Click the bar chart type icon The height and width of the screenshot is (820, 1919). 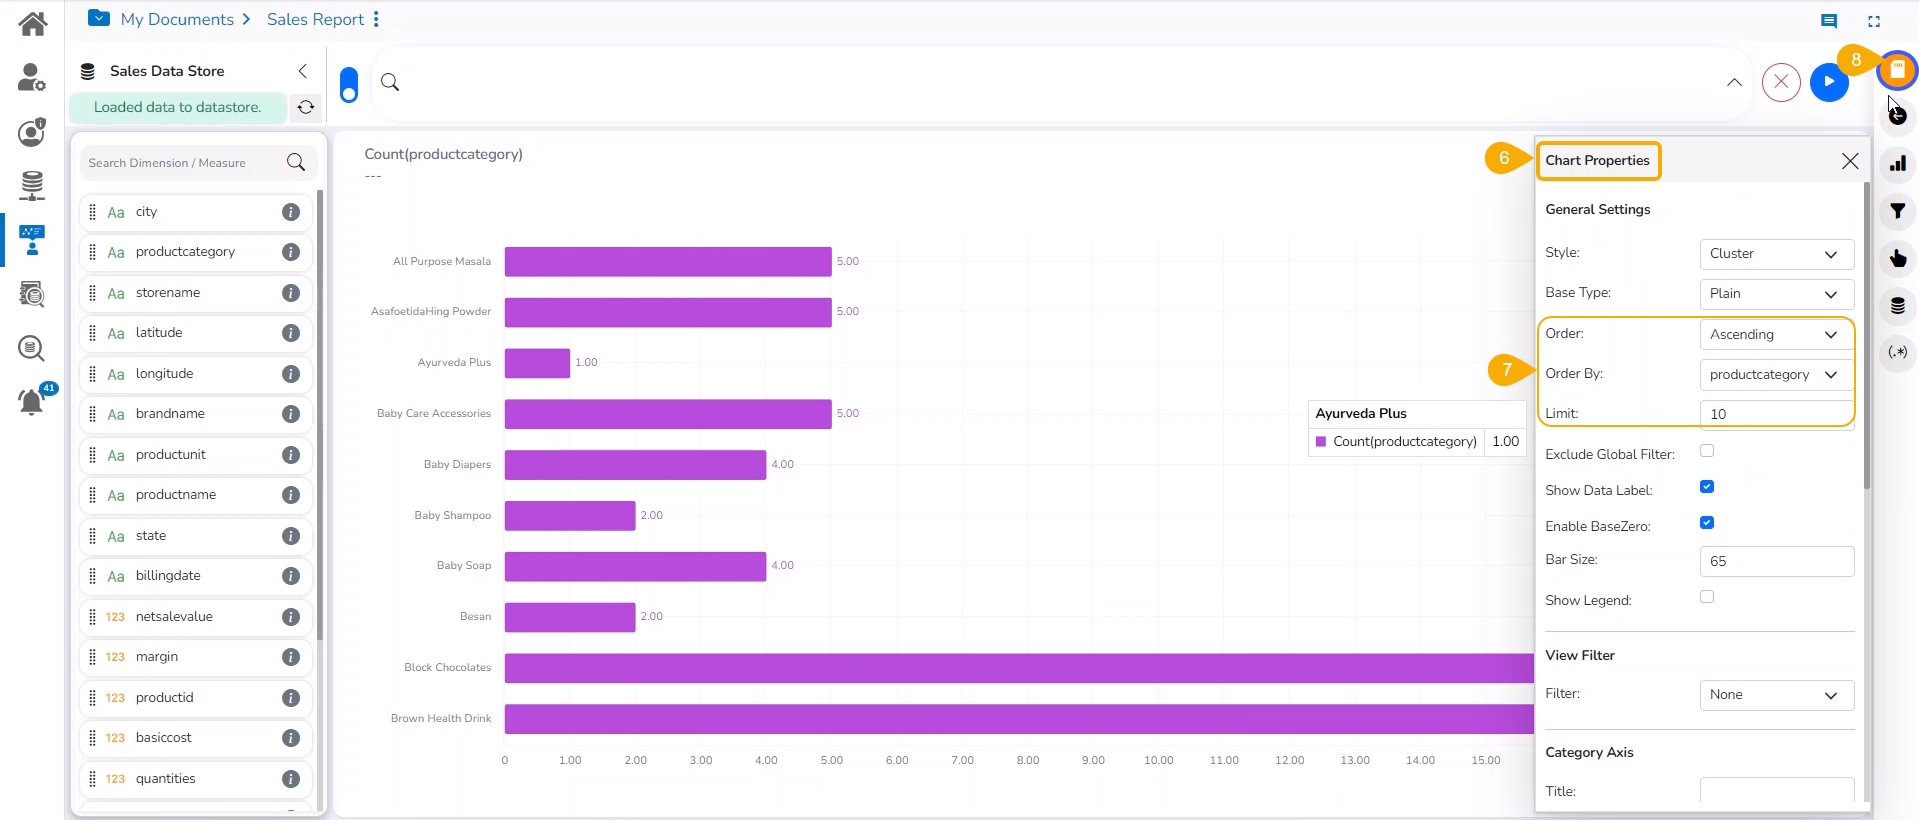(1897, 164)
